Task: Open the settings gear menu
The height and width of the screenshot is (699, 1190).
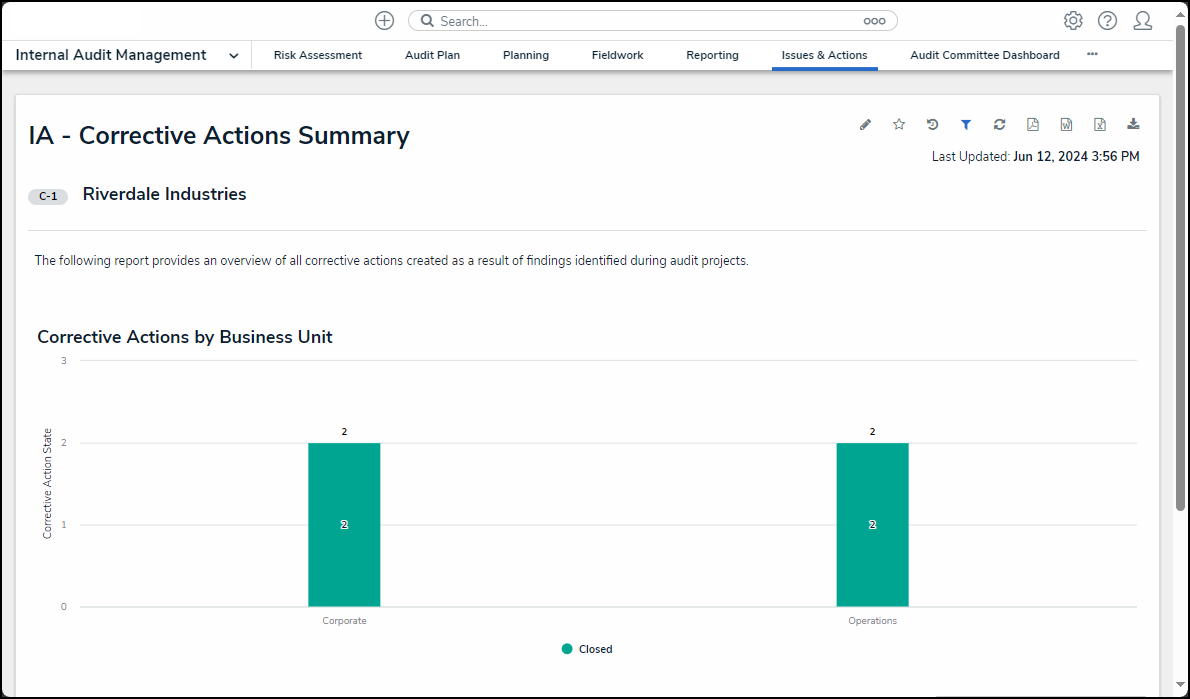Action: click(1073, 21)
